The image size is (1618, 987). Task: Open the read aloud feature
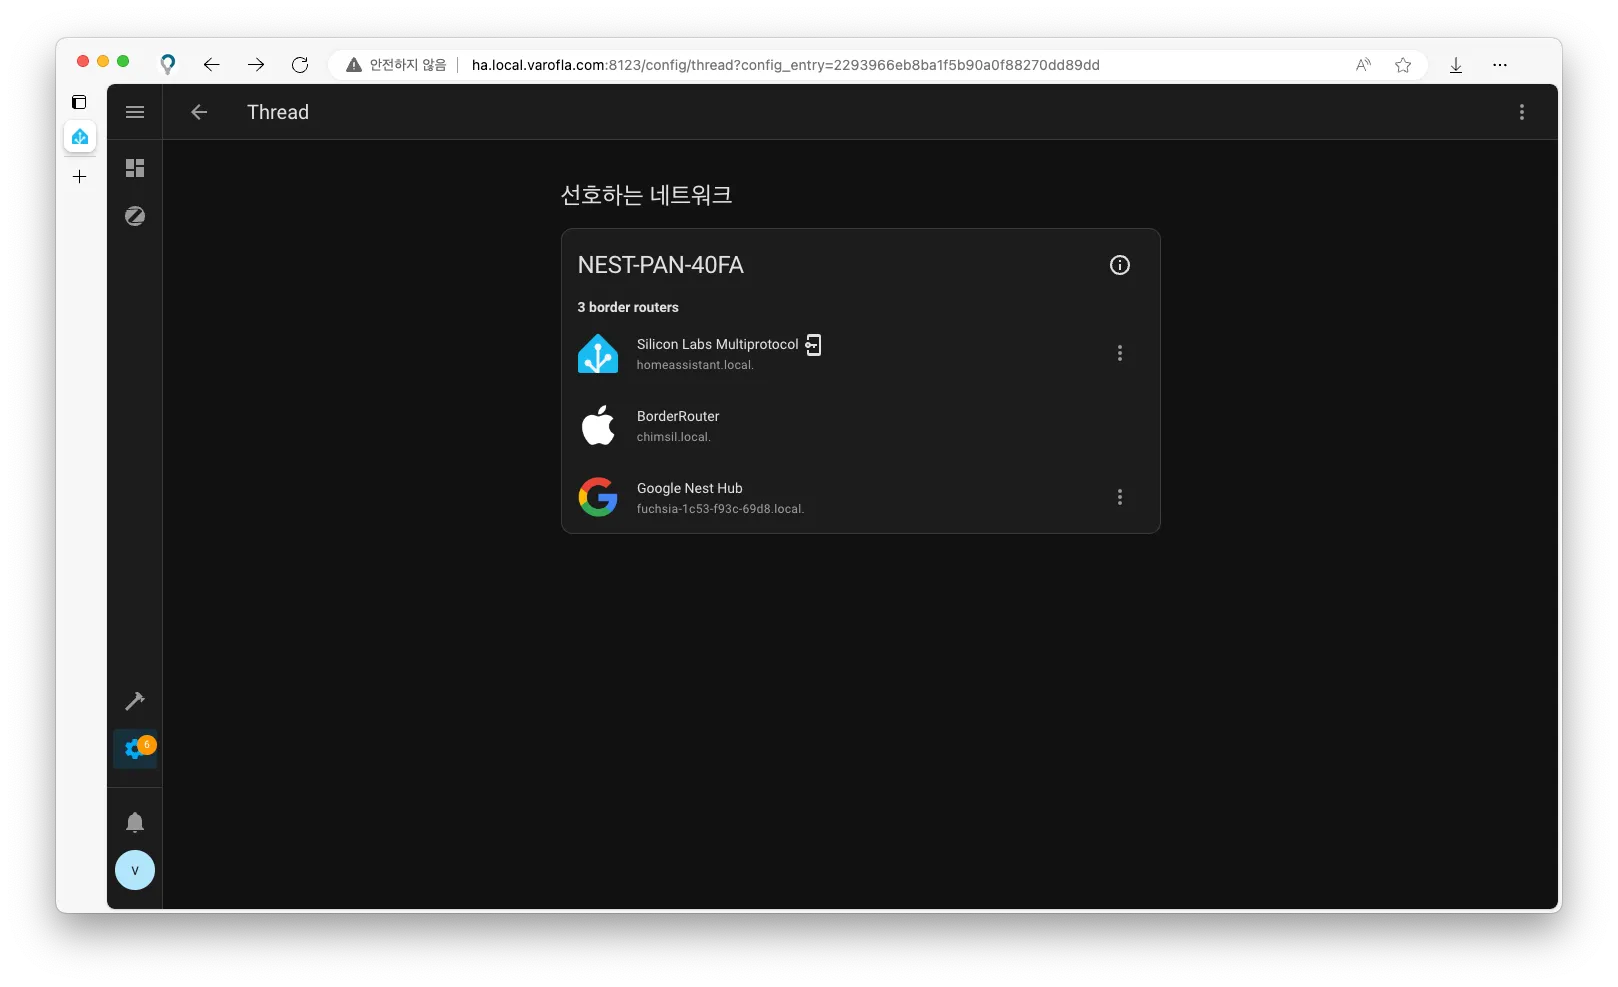click(1363, 65)
